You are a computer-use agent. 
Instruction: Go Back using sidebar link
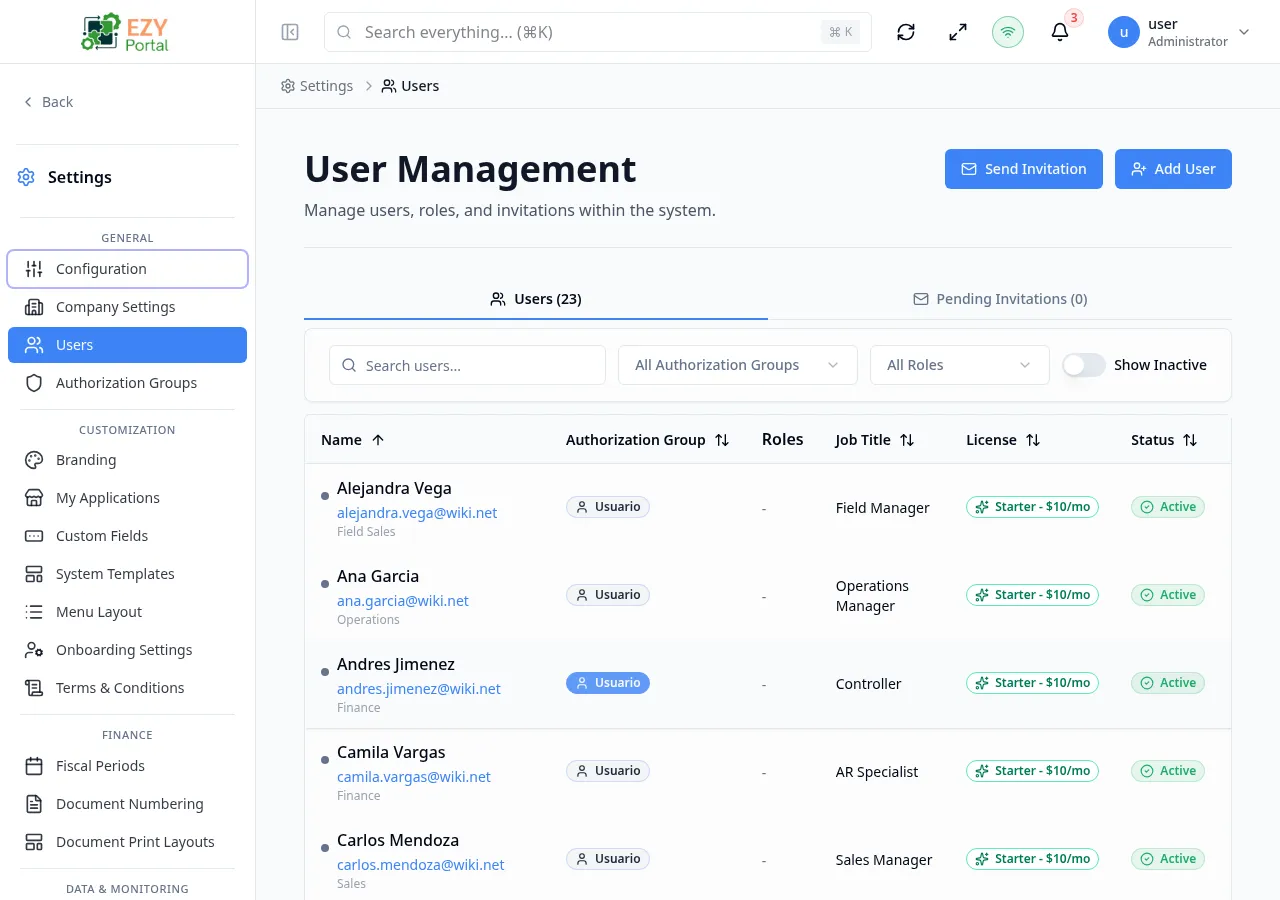(x=48, y=102)
